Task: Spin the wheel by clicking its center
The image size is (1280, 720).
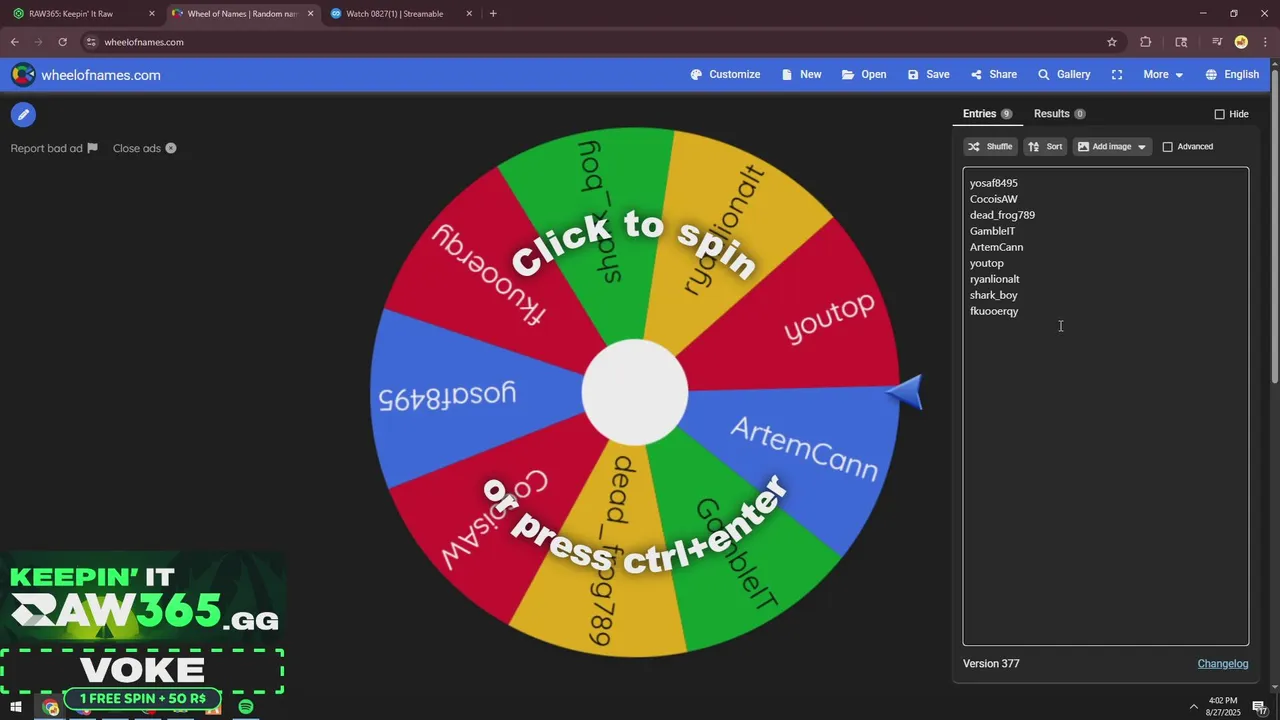Action: 635,392
